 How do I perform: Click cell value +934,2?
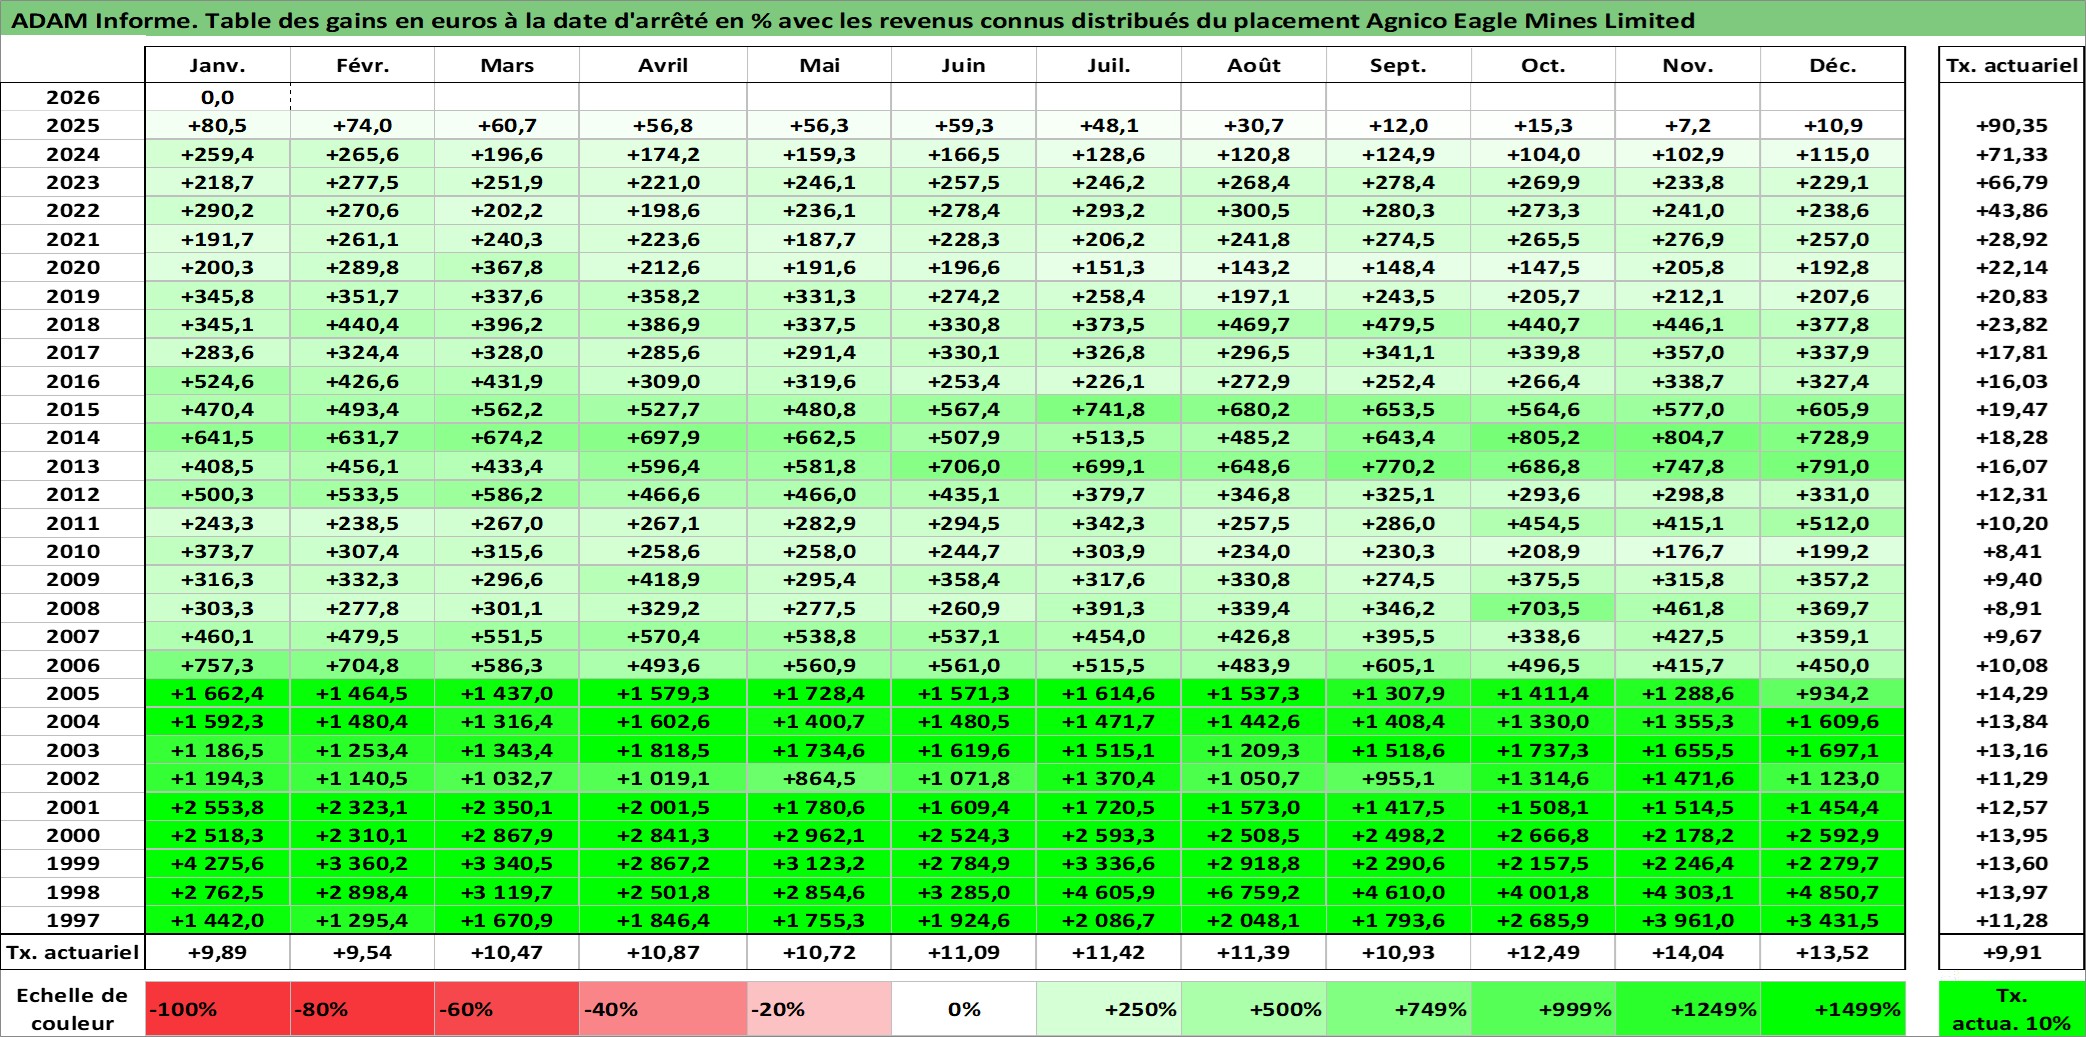click(1833, 693)
